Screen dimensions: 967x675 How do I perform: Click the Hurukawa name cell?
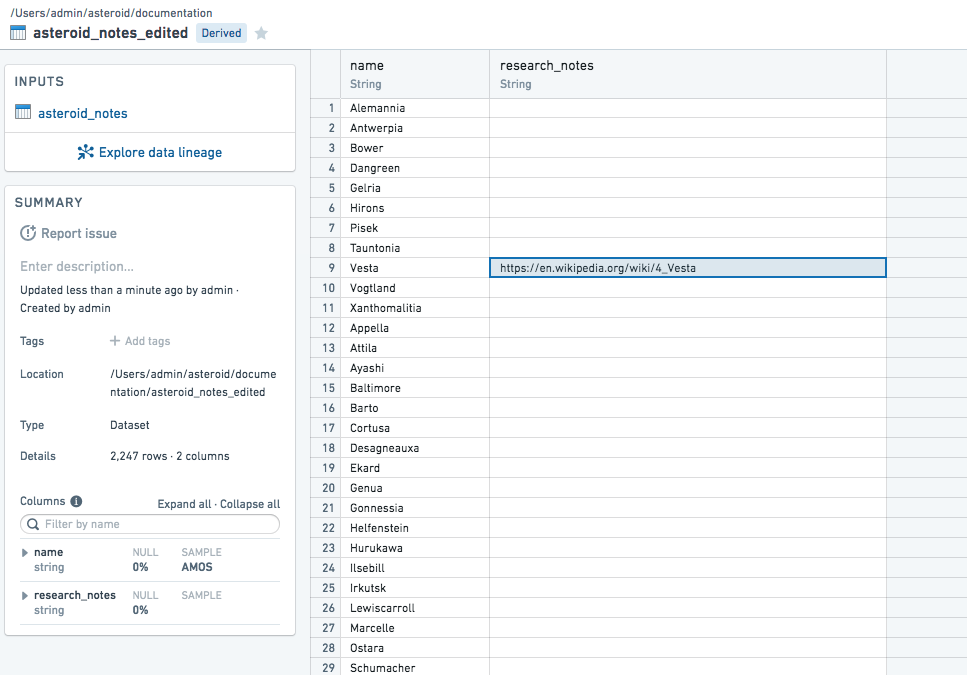[x=415, y=548]
